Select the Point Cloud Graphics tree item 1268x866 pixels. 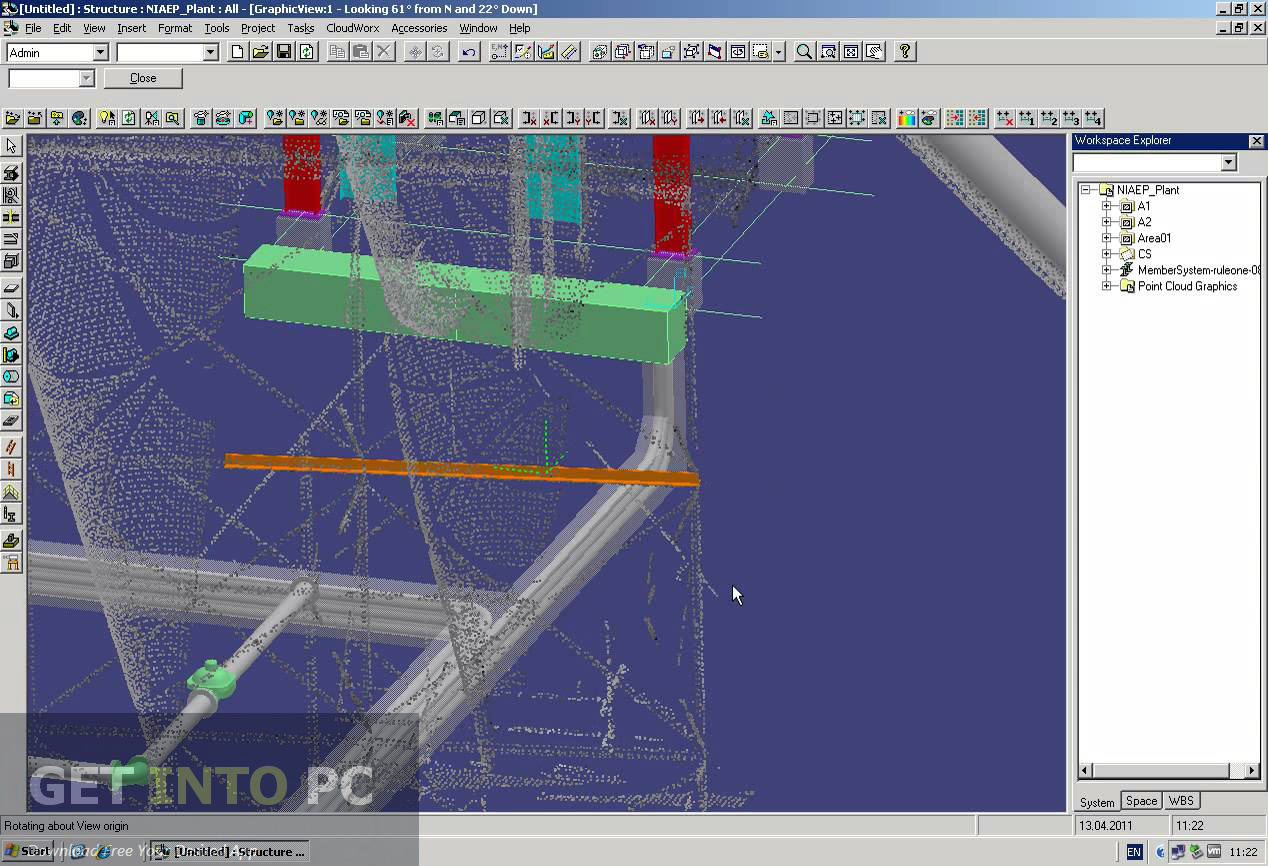1187,286
